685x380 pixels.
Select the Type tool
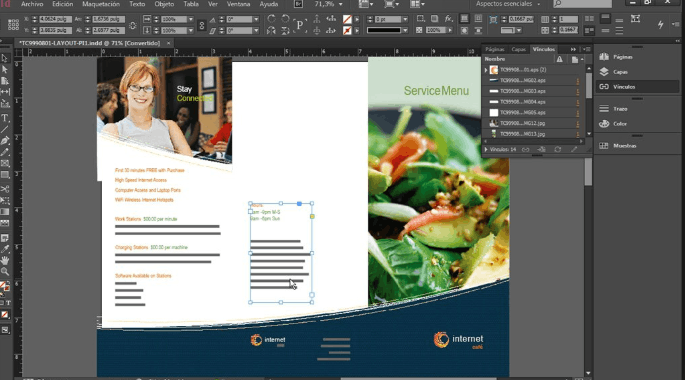click(5, 118)
